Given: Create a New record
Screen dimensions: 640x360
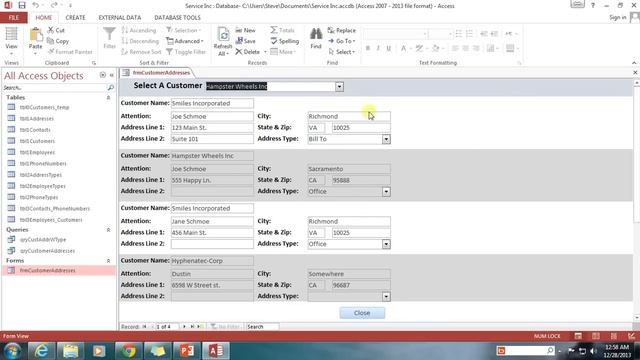Looking at the screenshot, I should point(245,30).
